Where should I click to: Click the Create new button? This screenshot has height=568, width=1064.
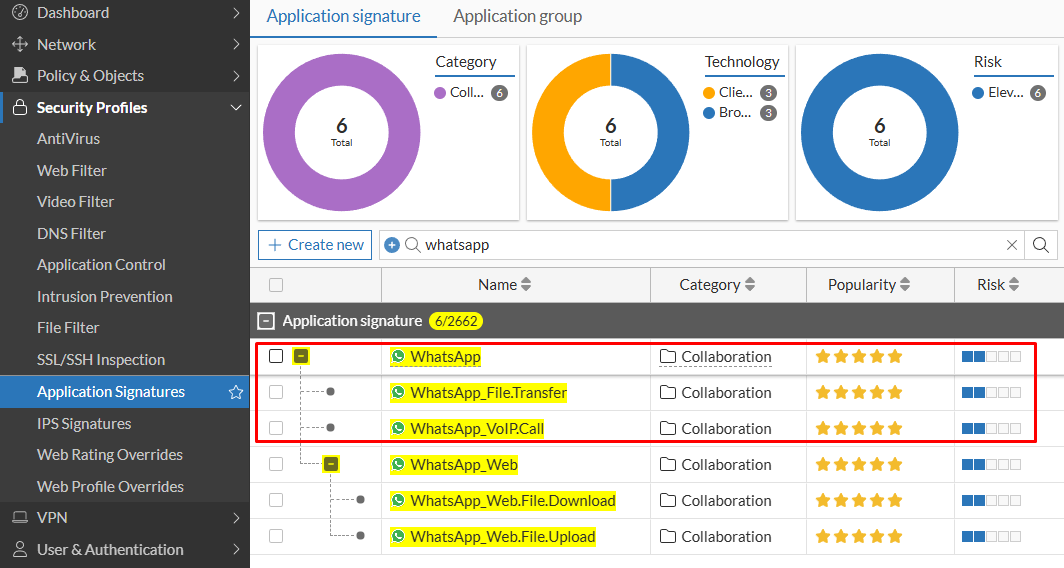(x=315, y=245)
